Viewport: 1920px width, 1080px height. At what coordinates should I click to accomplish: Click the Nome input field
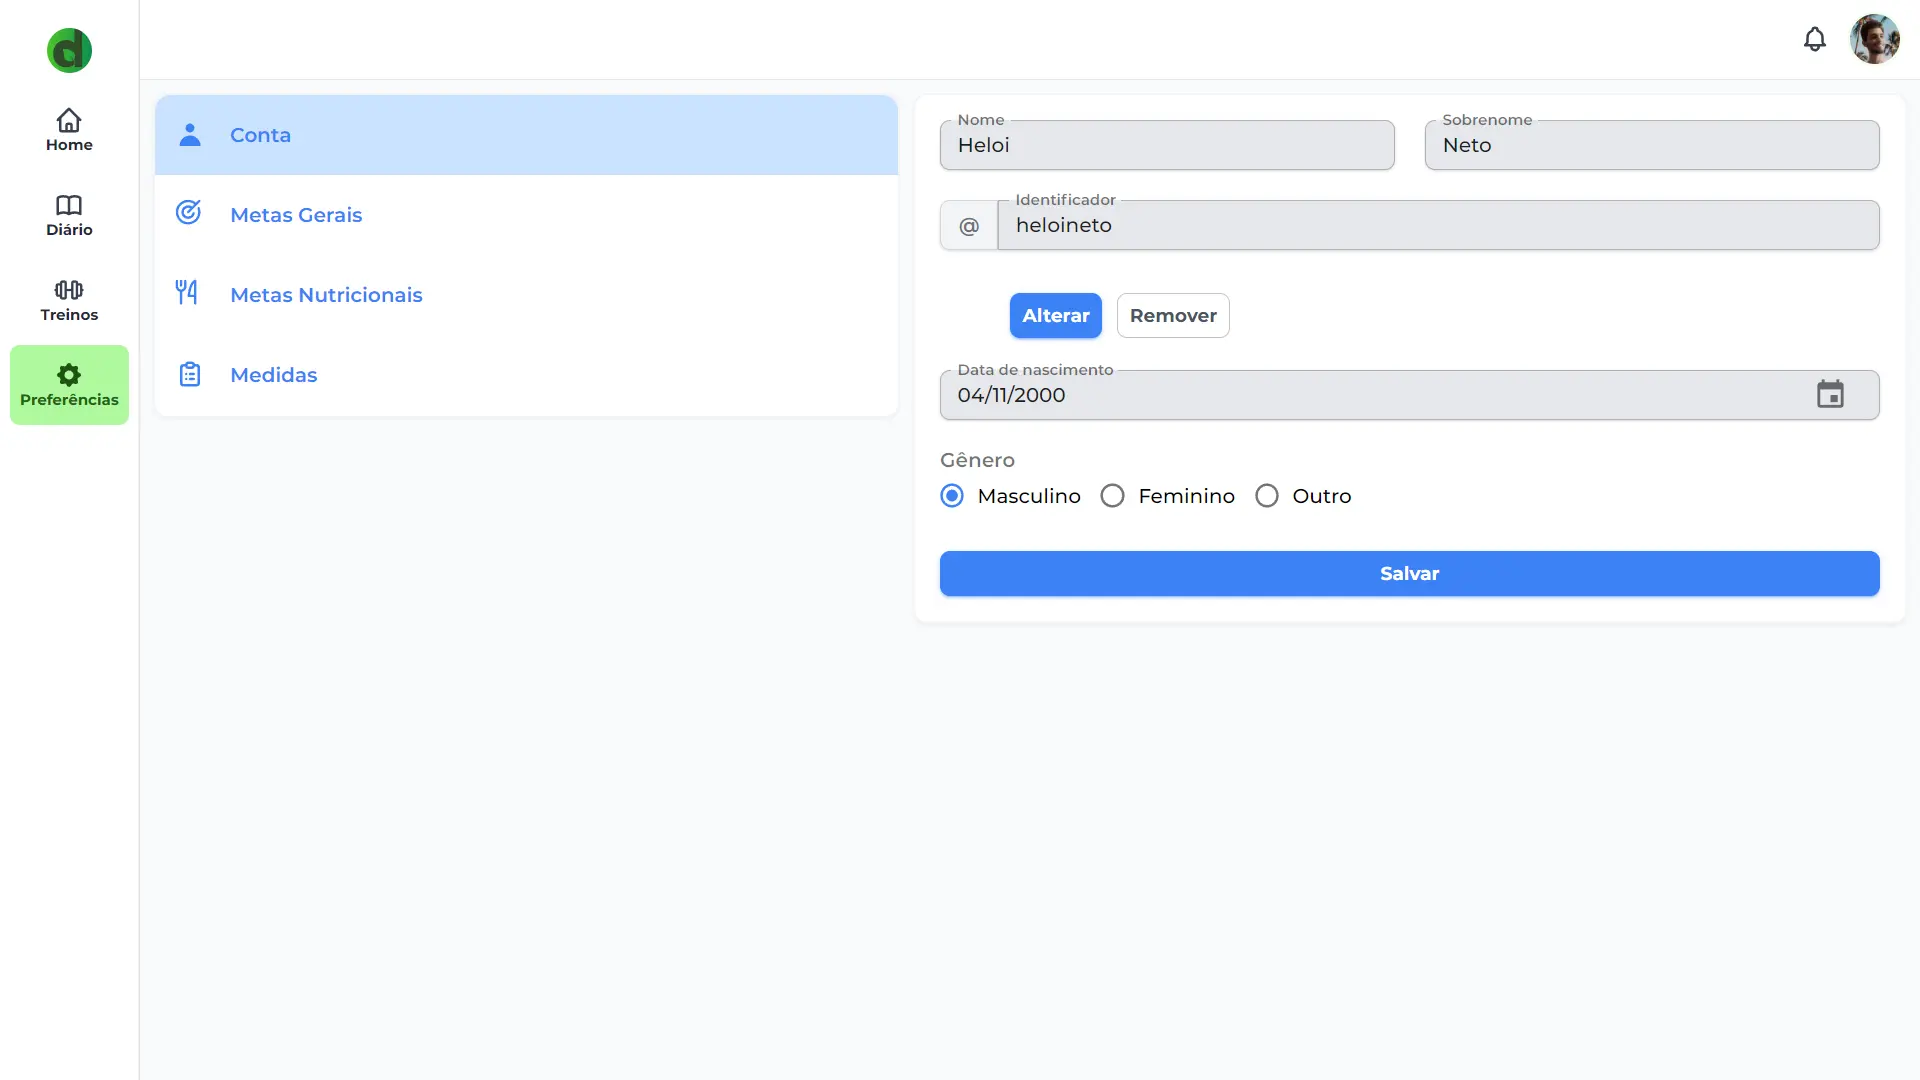click(1167, 144)
